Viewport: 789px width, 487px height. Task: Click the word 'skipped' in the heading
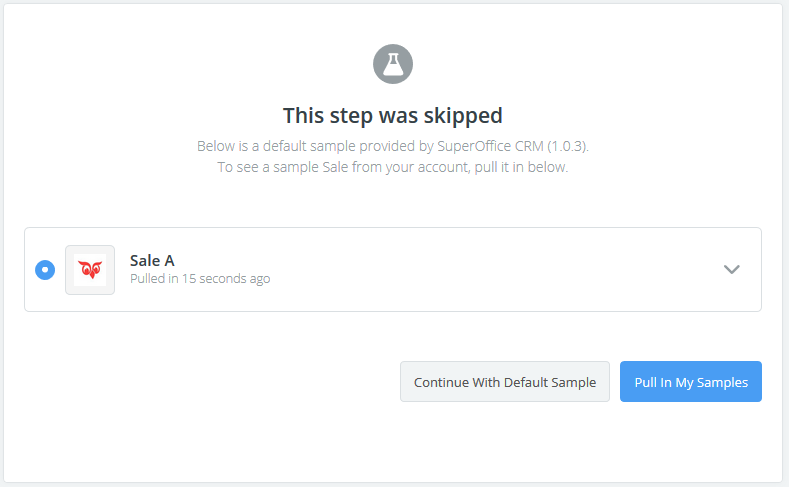[466, 115]
